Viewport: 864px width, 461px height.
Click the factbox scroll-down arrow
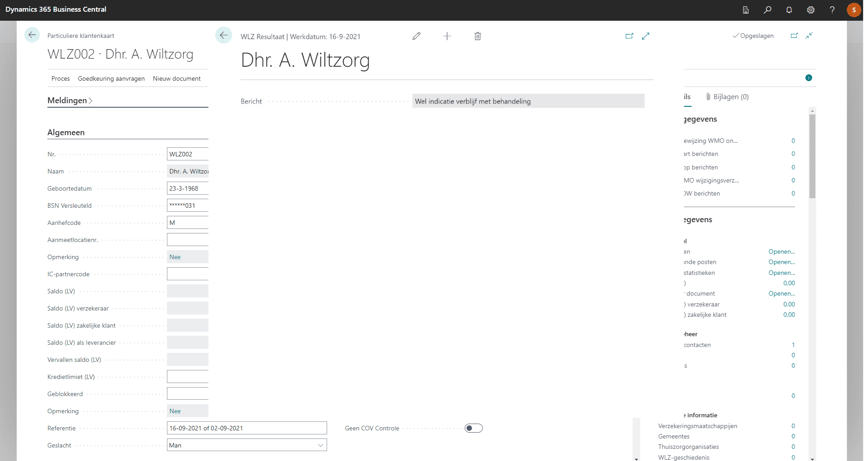point(812,458)
